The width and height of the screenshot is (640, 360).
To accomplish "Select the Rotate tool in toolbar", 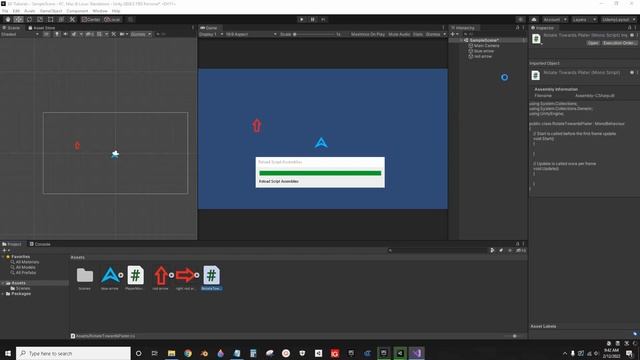I will pos(29,20).
